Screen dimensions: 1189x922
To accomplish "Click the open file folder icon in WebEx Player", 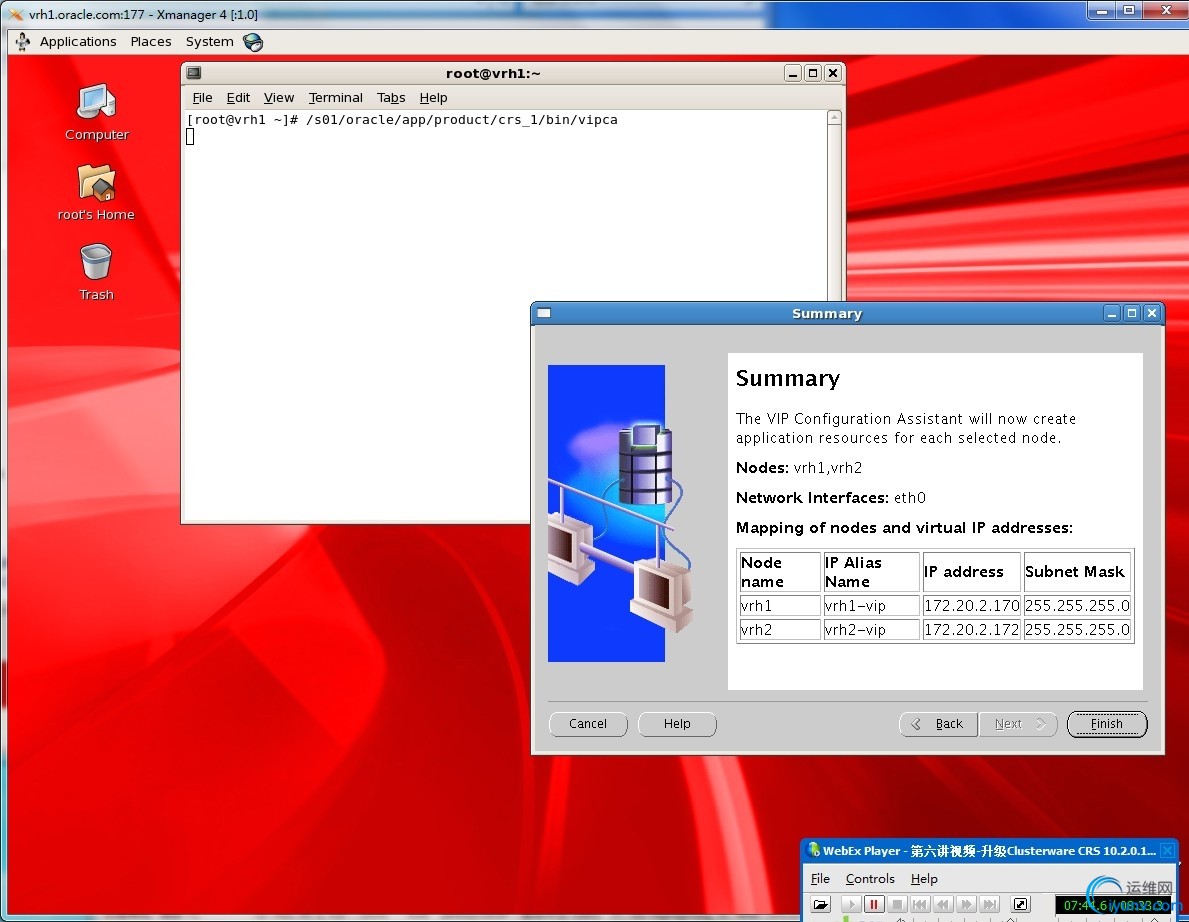I will coord(821,905).
